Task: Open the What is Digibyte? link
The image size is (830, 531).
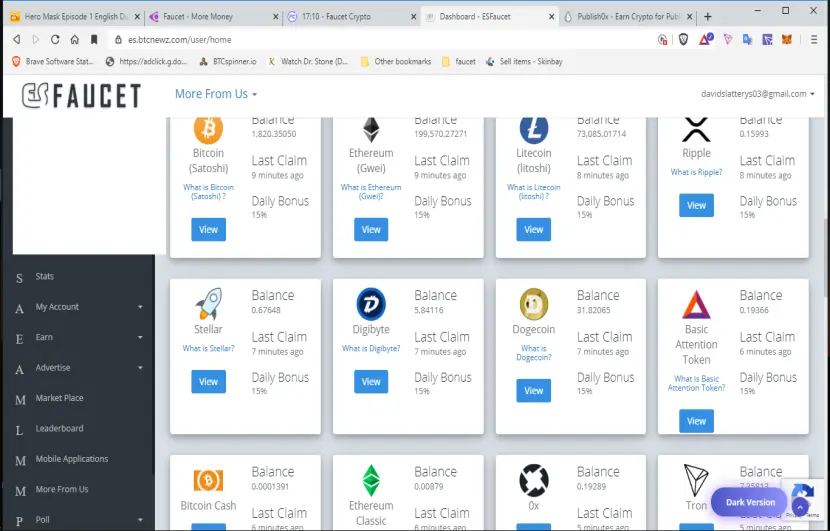Action: click(x=371, y=348)
